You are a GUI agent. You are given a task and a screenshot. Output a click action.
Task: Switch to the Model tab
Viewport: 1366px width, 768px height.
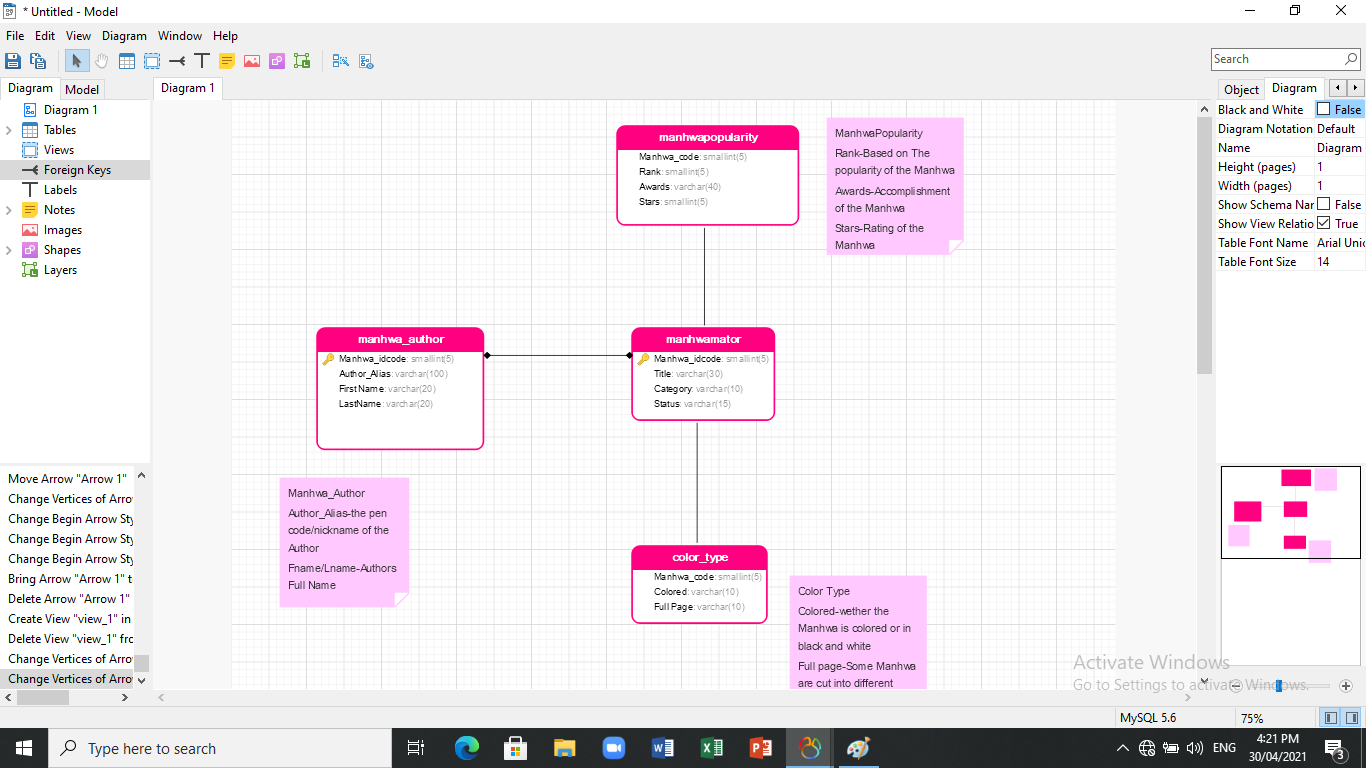tap(82, 89)
